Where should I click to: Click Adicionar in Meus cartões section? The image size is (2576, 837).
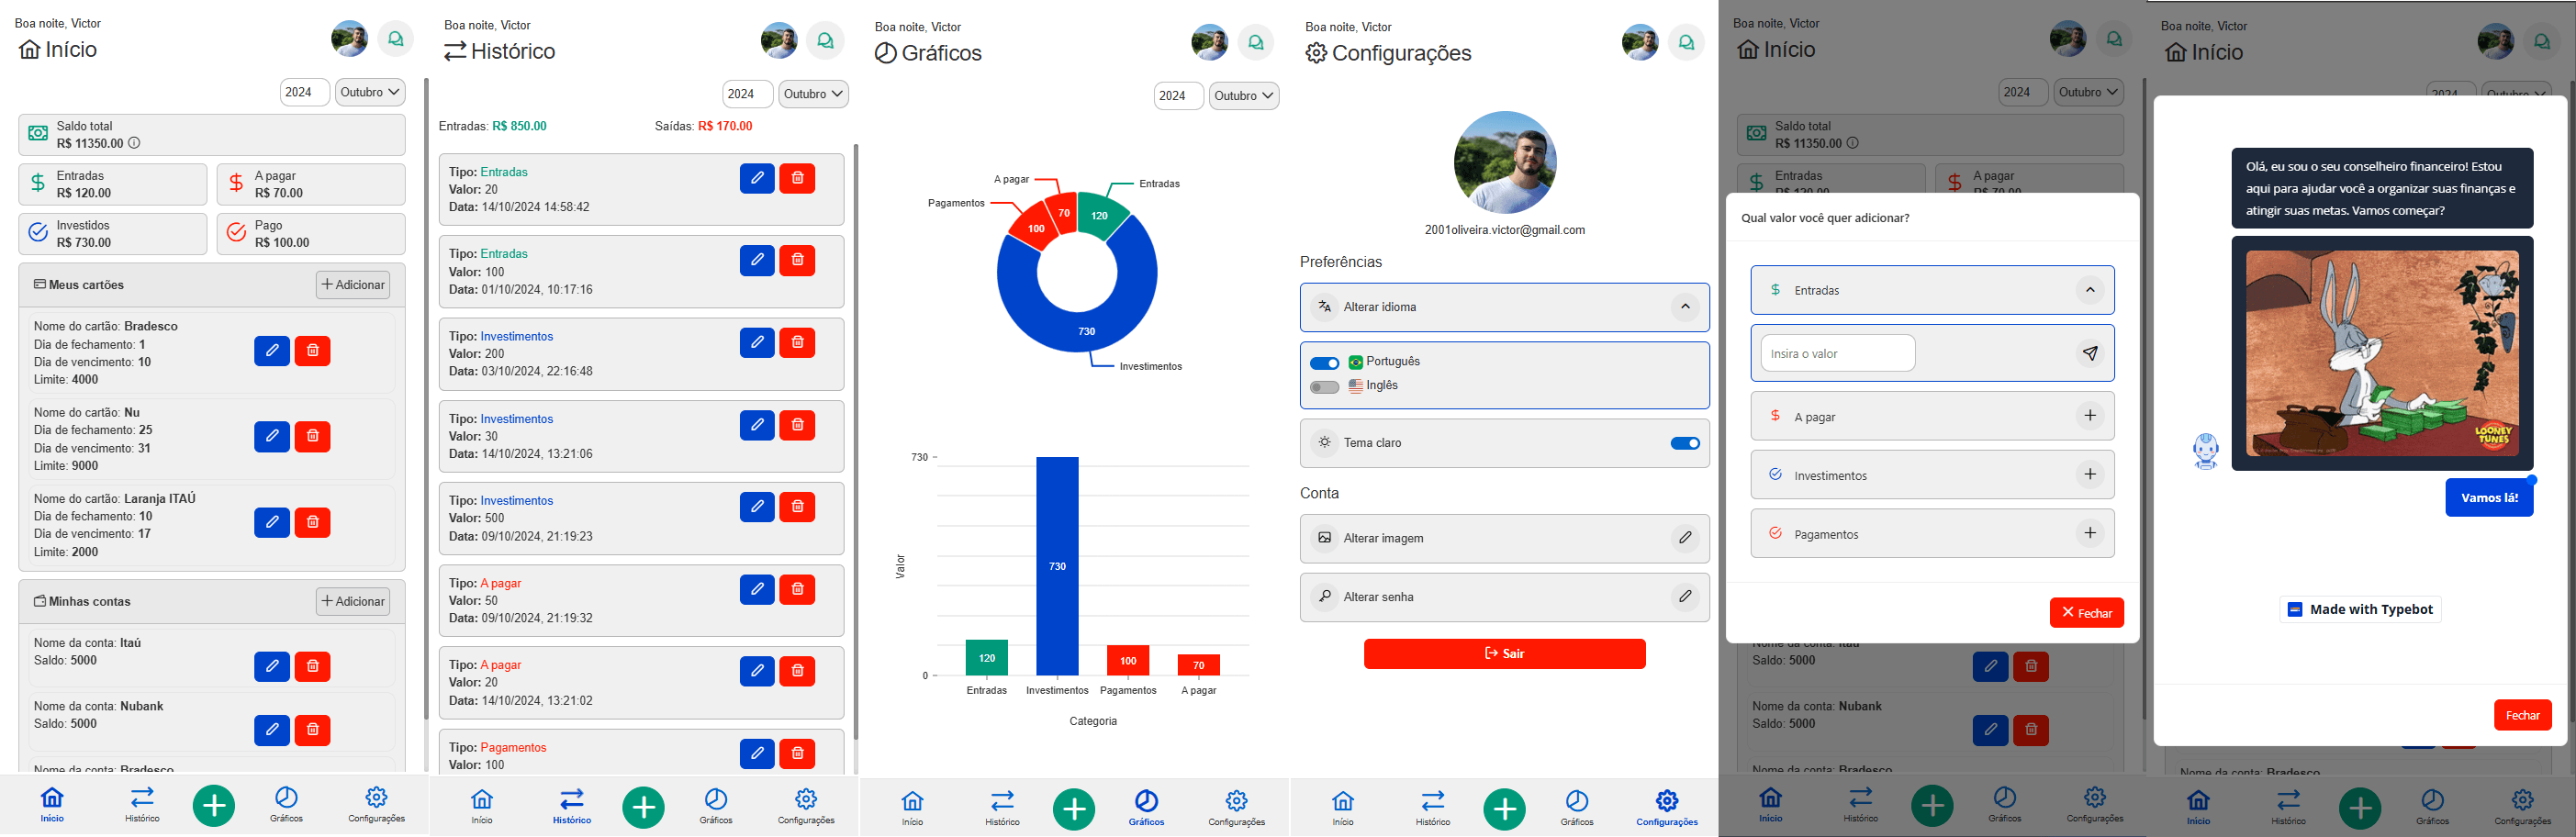pos(353,285)
